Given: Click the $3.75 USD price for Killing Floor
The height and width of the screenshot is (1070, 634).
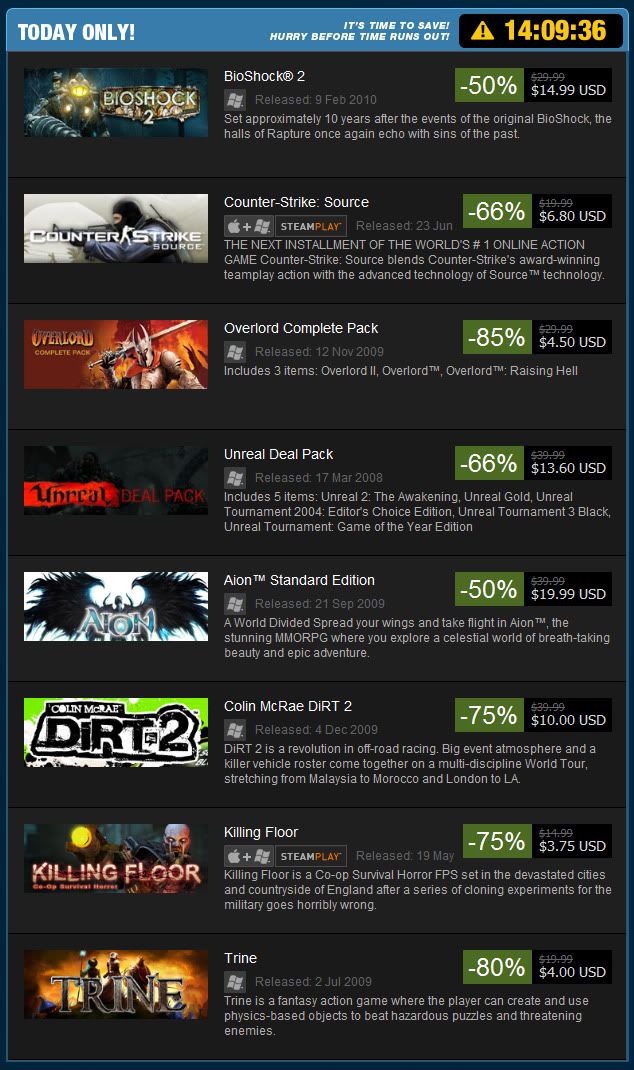Looking at the screenshot, I should pyautogui.click(x=572, y=846).
